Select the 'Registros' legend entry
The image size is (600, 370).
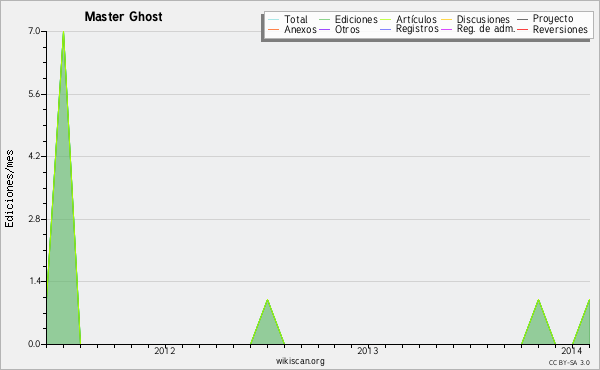pyautogui.click(x=417, y=29)
